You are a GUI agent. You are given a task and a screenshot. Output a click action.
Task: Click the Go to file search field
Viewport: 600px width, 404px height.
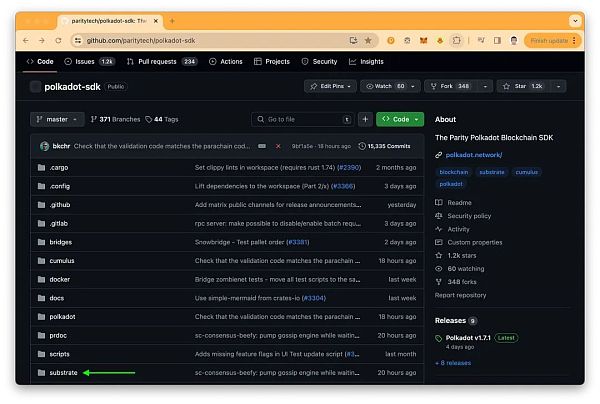coord(300,119)
